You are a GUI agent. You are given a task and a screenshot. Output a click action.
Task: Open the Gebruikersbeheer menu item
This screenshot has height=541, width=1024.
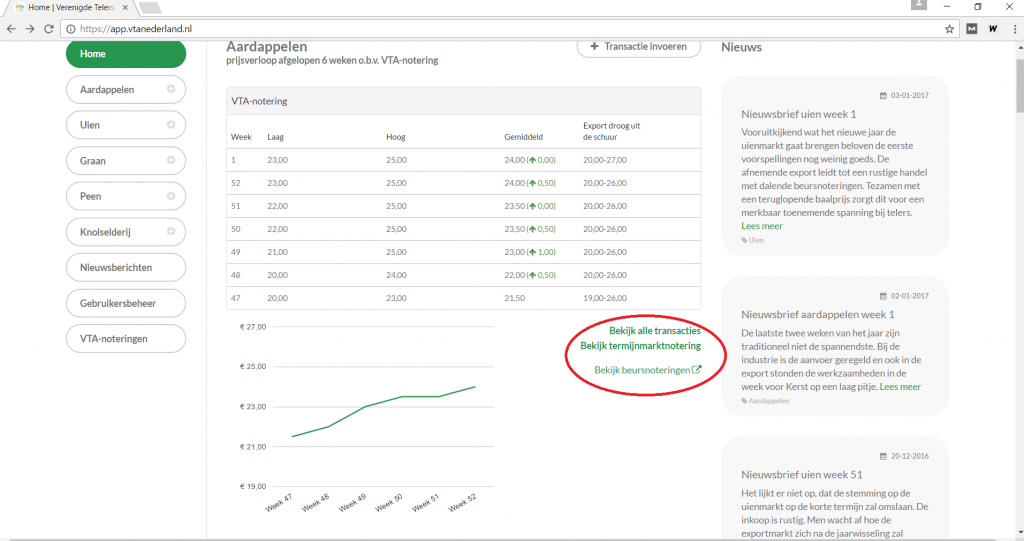point(126,303)
